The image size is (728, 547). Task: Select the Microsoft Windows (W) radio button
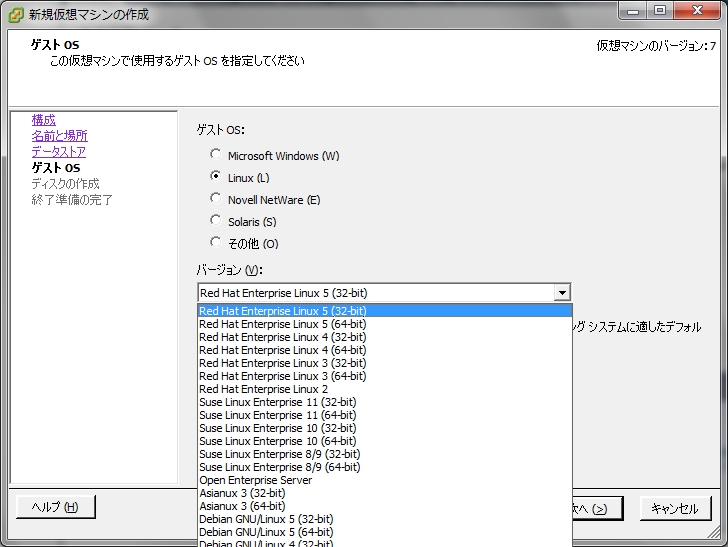pyautogui.click(x=215, y=154)
